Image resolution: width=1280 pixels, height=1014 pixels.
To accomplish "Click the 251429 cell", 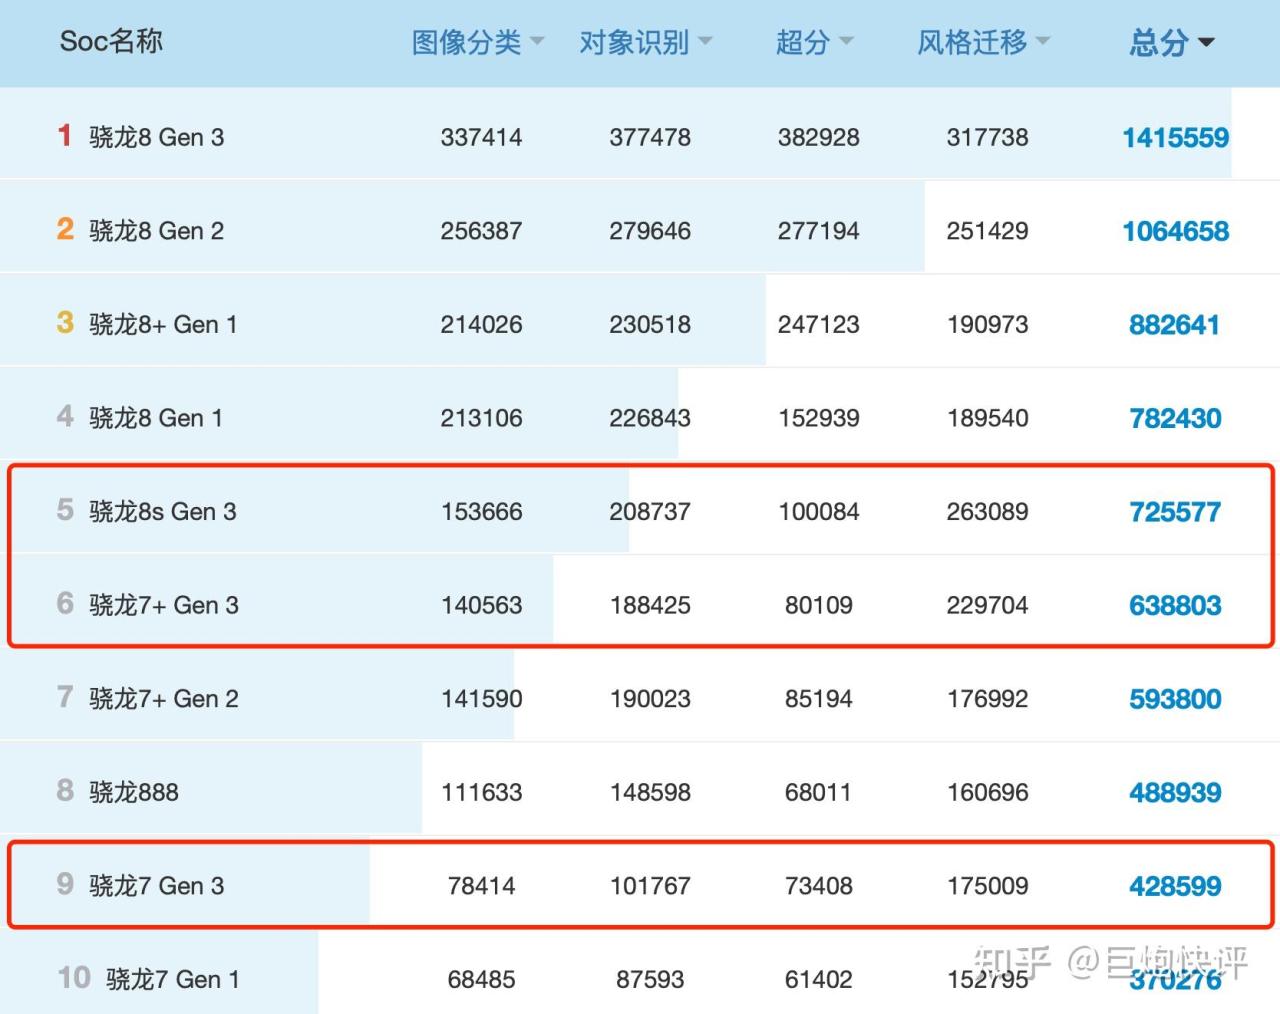I will click(x=987, y=231).
